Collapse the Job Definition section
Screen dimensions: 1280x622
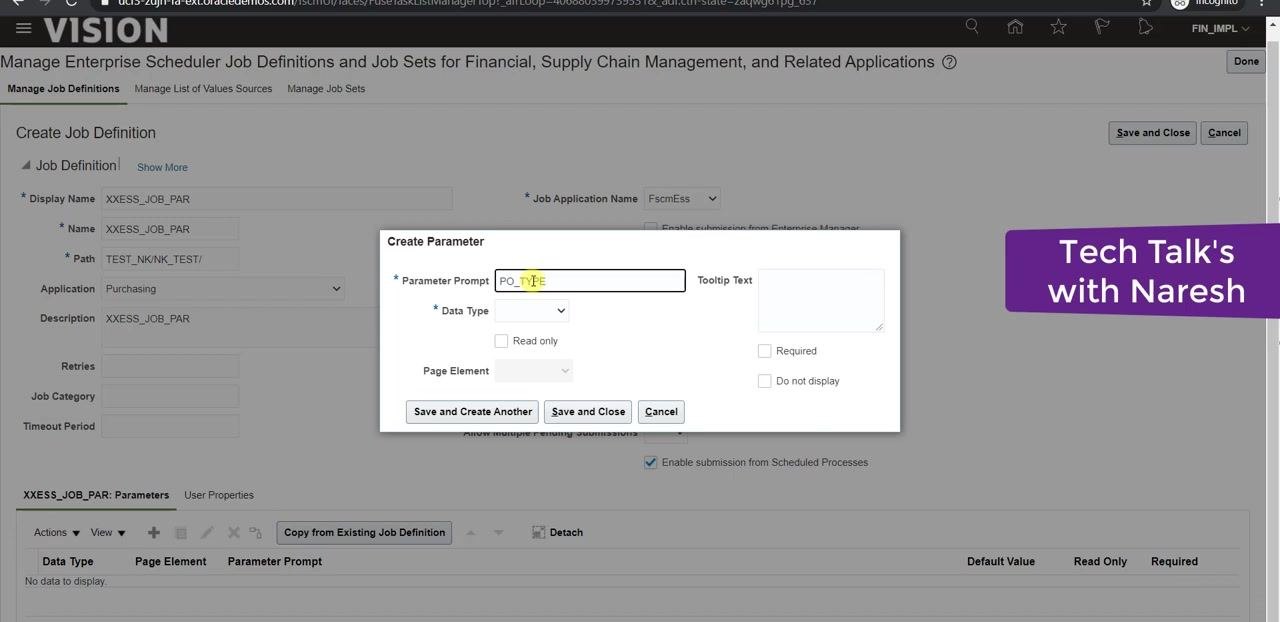pyautogui.click(x=26, y=166)
